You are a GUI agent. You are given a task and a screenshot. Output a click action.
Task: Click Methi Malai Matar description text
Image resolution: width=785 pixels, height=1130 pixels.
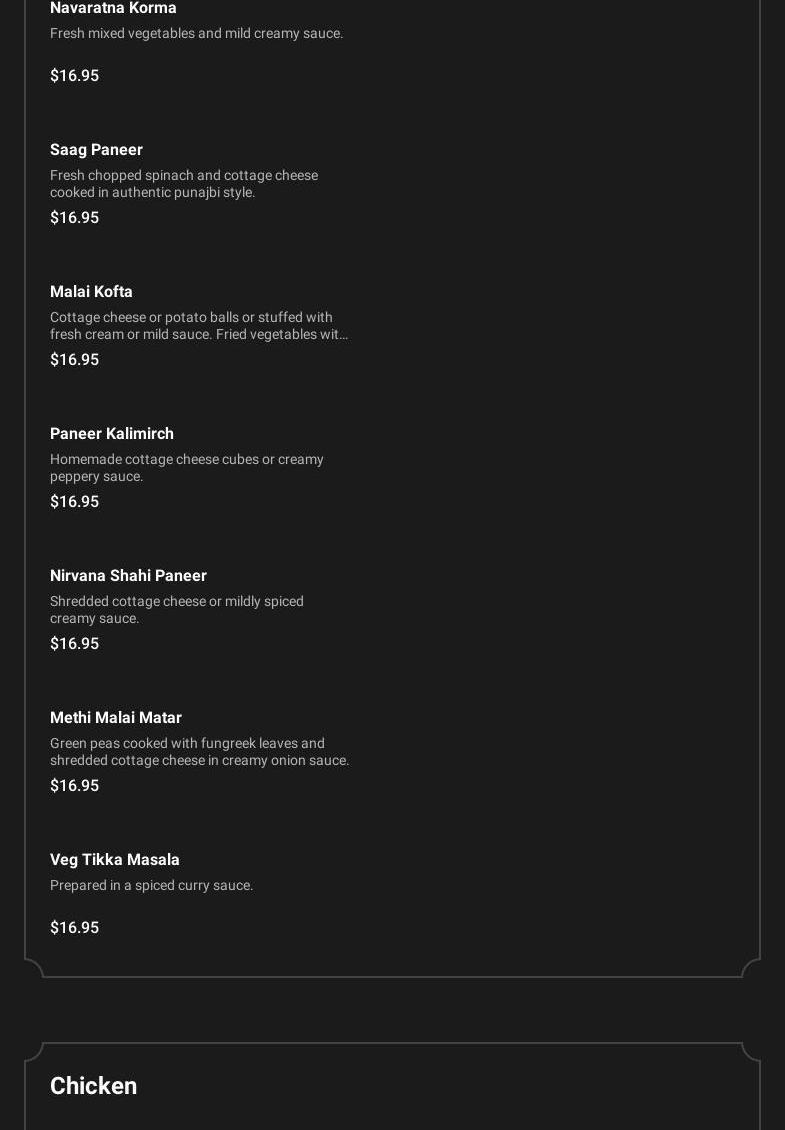[x=199, y=752]
